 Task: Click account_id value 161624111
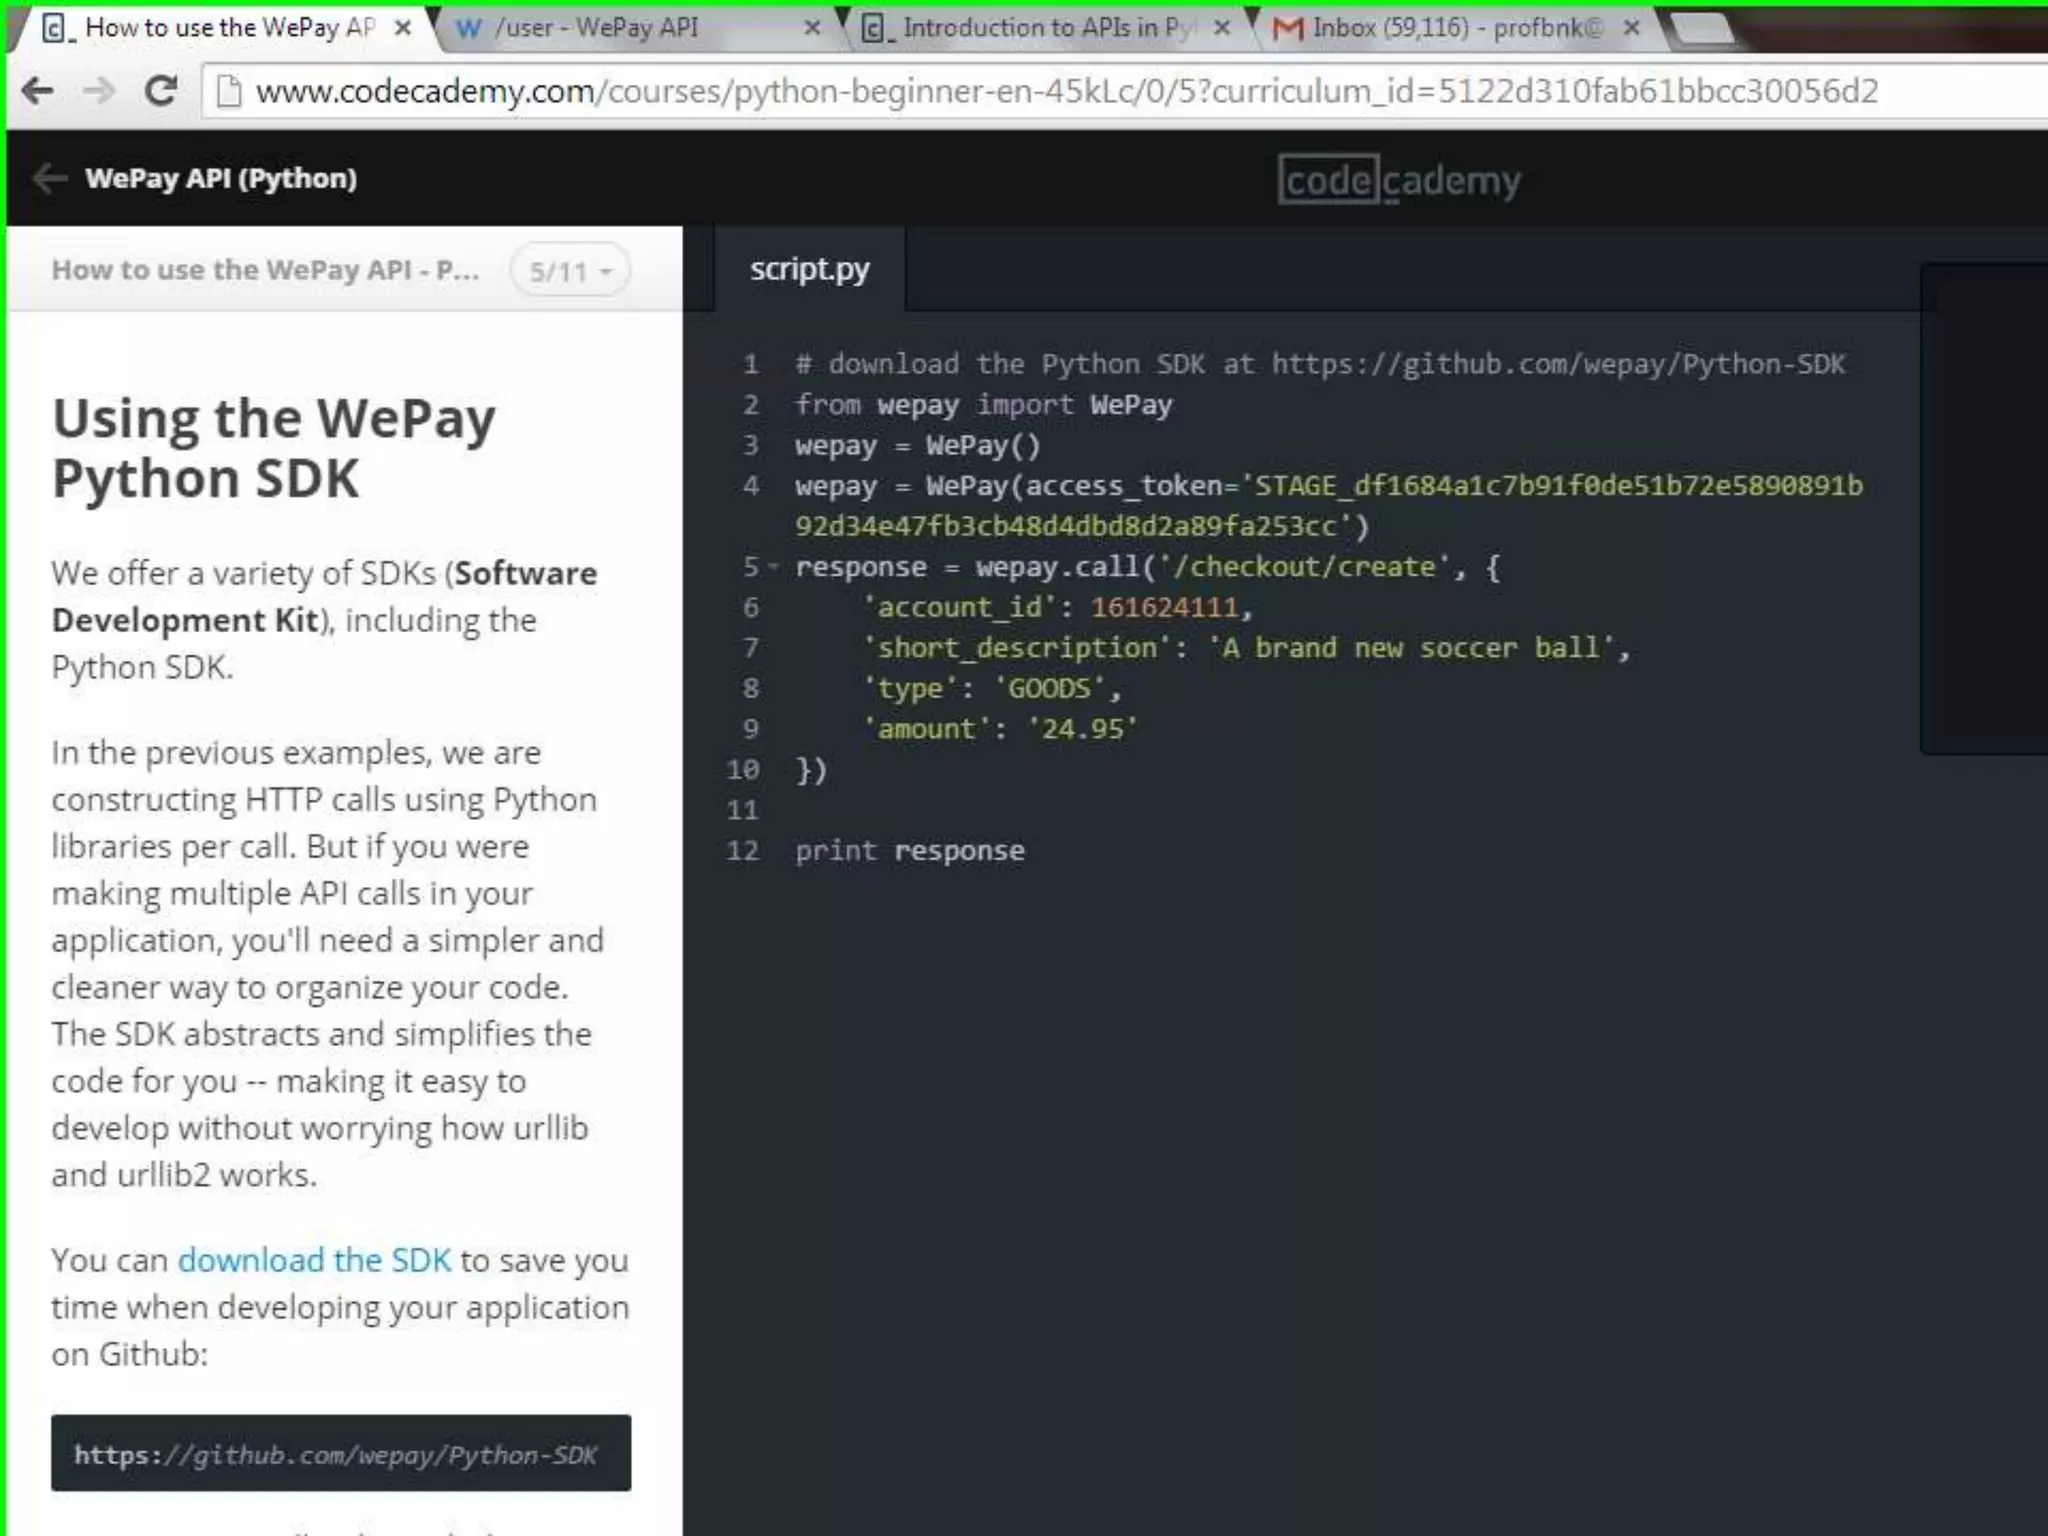1164,607
